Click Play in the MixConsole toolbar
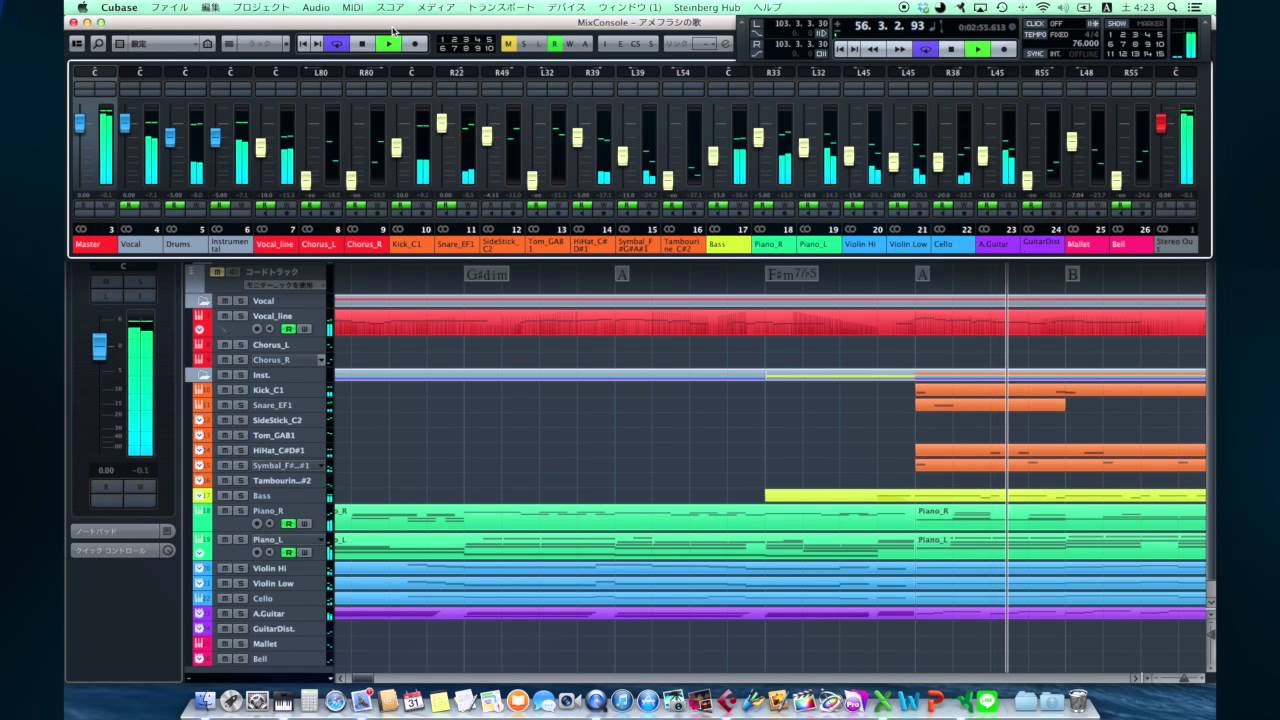This screenshot has height=720, width=1280. click(388, 44)
